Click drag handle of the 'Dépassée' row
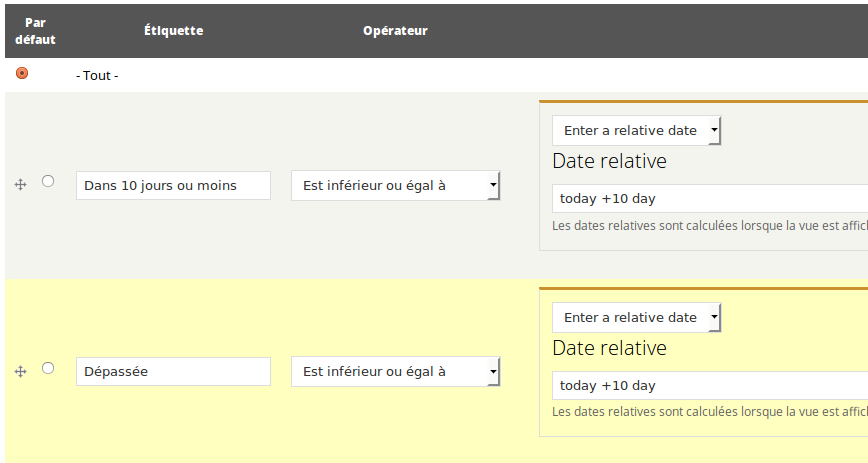 click(20, 371)
